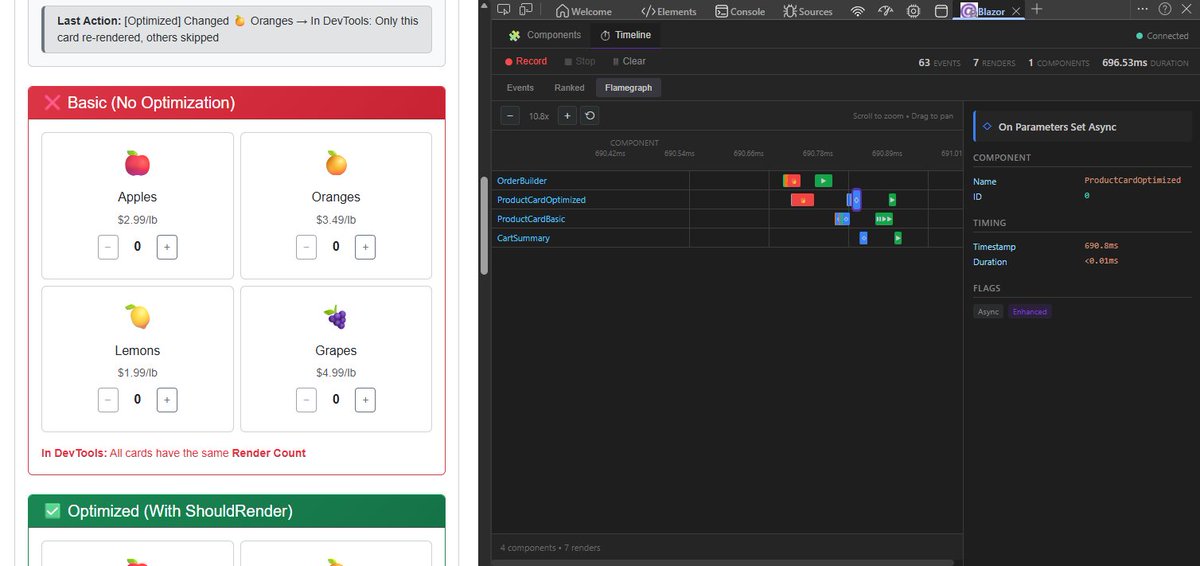Click the Enhanced flag badge
Image resolution: width=1200 pixels, height=566 pixels.
coord(1029,312)
